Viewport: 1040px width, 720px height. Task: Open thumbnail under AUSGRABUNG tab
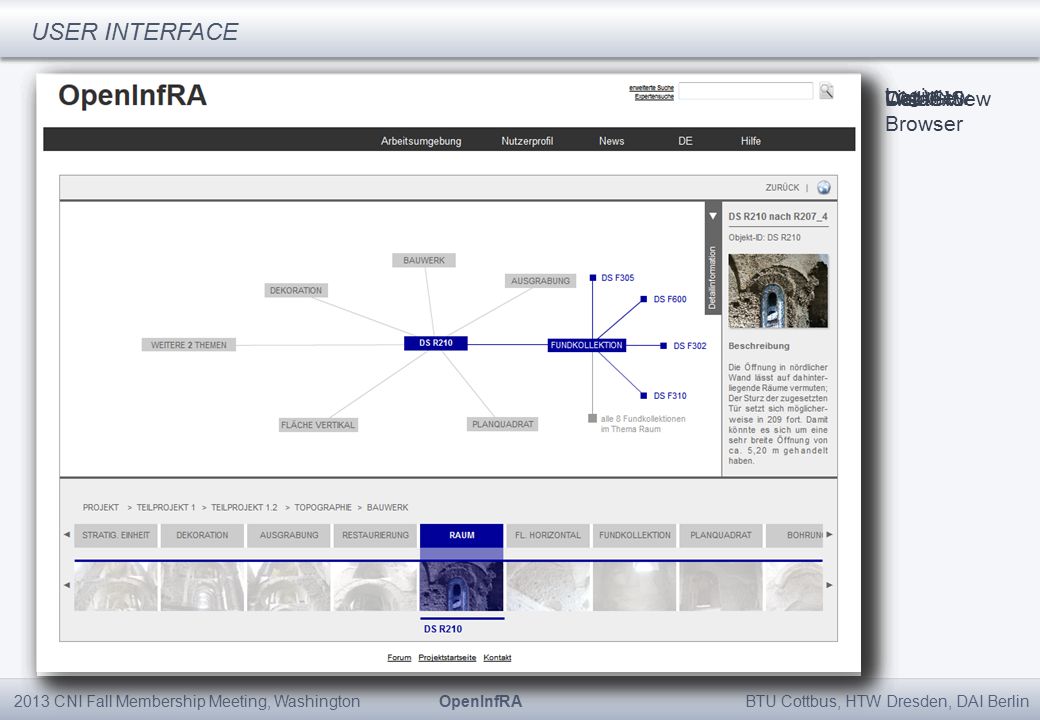tap(289, 587)
